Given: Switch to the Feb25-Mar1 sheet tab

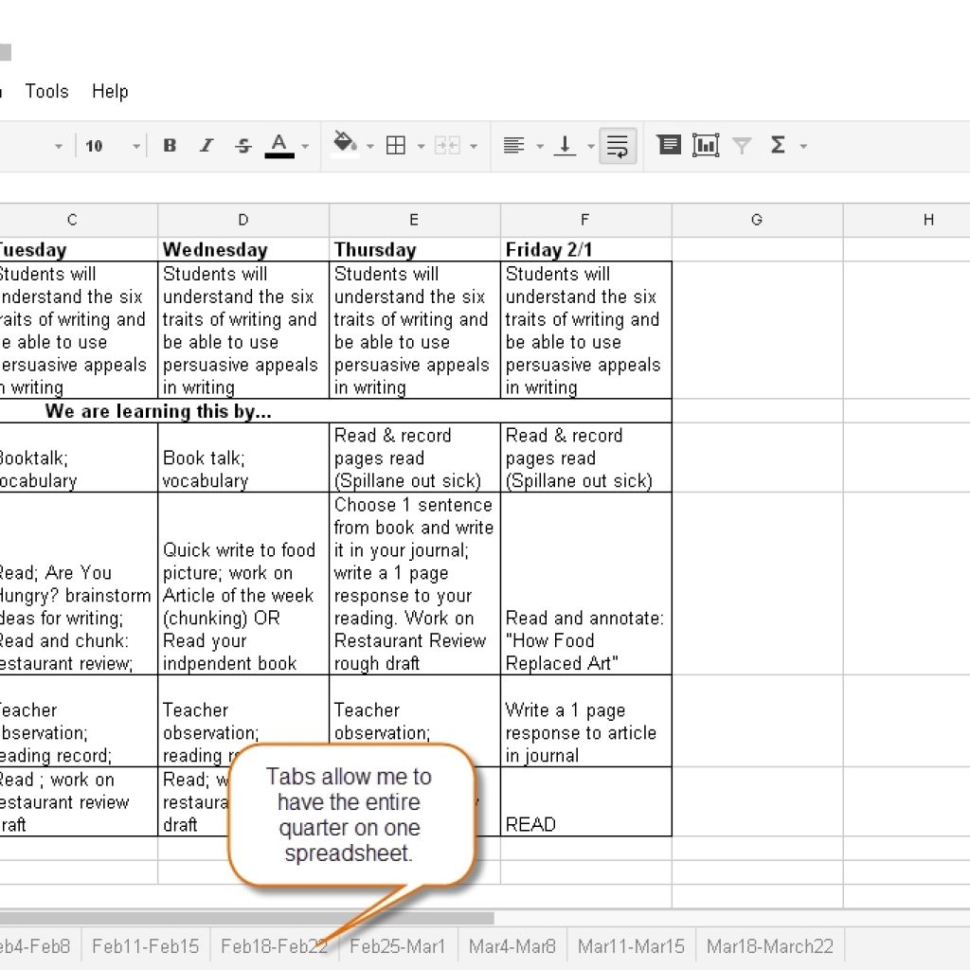Looking at the screenshot, I should pyautogui.click(x=398, y=946).
